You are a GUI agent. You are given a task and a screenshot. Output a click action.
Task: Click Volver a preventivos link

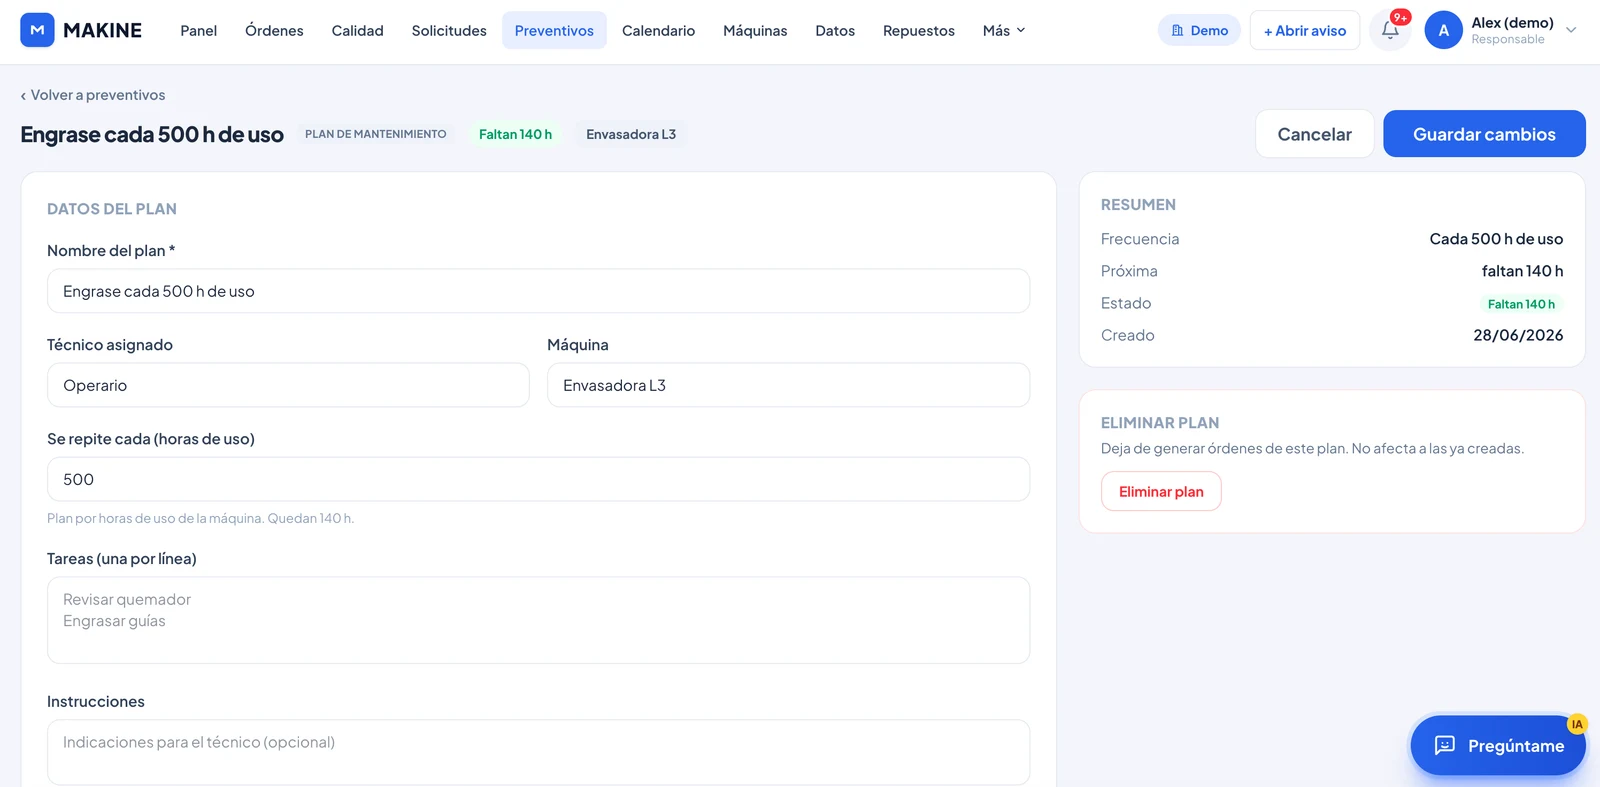point(92,95)
